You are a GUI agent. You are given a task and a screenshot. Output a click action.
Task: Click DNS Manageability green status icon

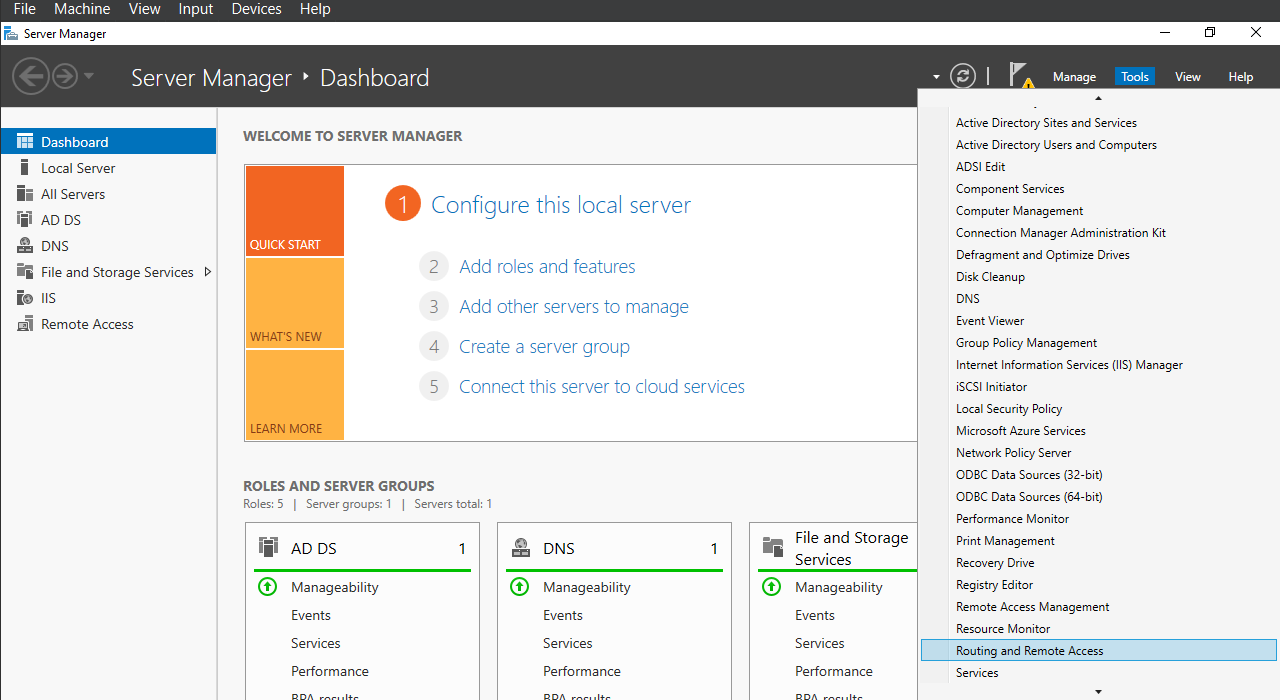pyautogui.click(x=519, y=587)
